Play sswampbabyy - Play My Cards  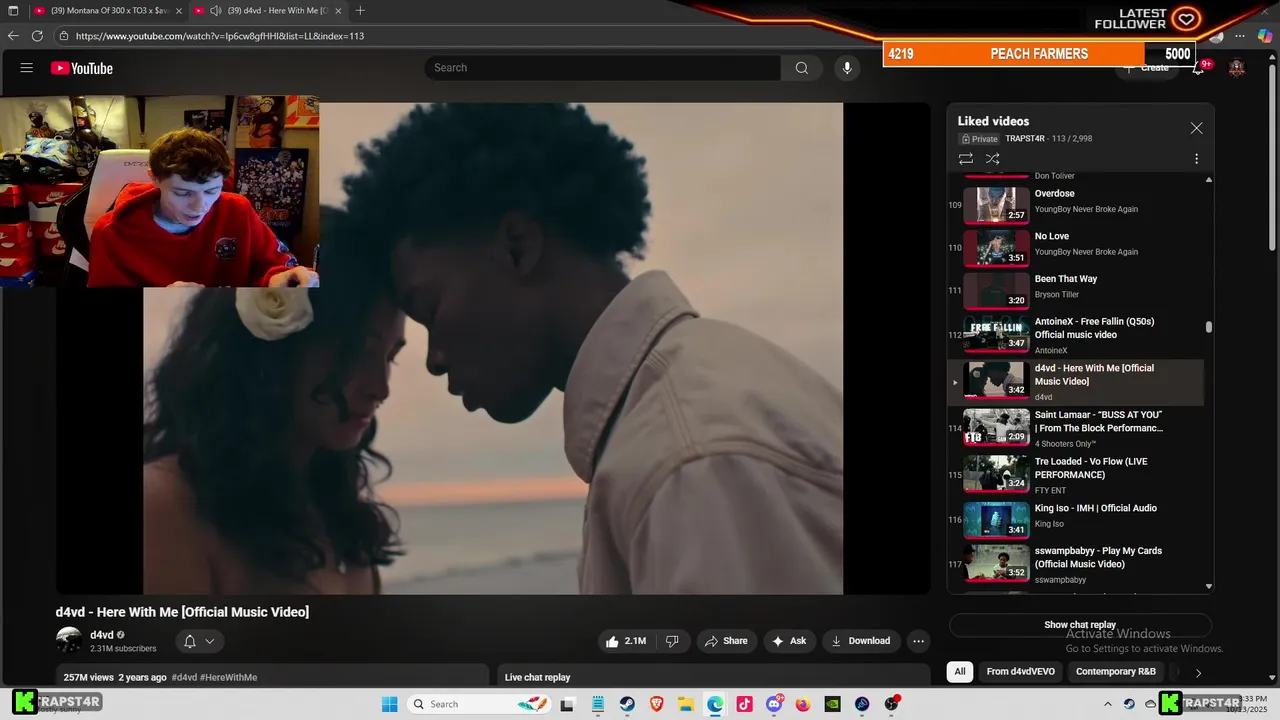[x=1075, y=564]
